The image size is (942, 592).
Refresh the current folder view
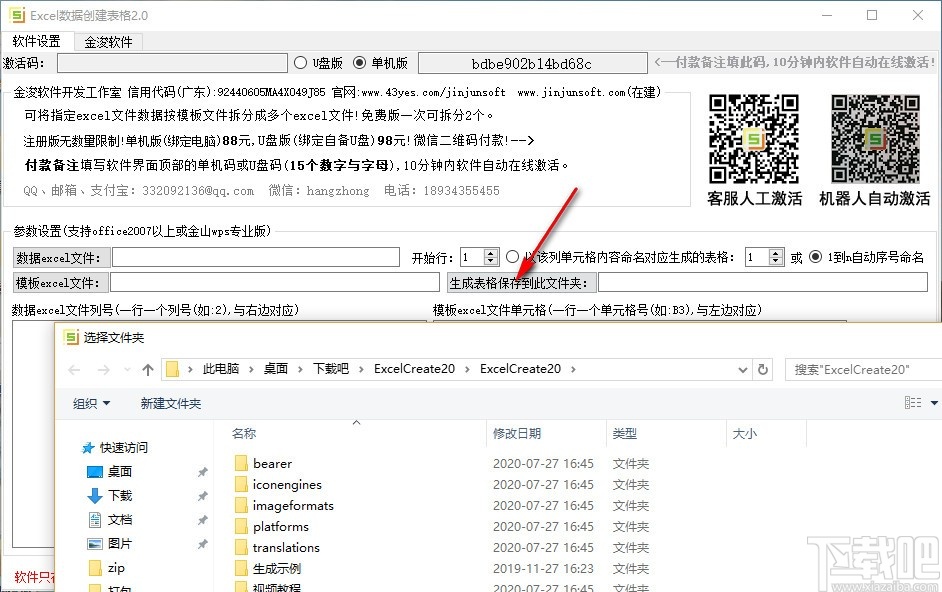point(763,369)
